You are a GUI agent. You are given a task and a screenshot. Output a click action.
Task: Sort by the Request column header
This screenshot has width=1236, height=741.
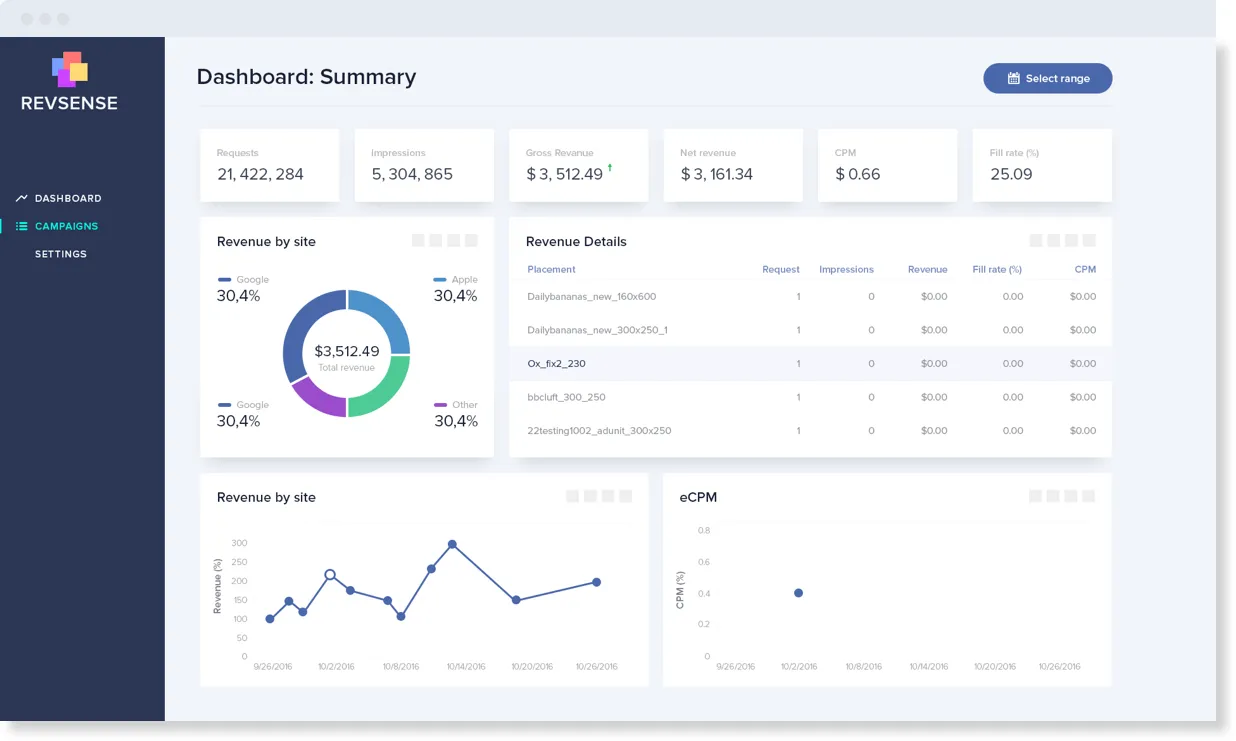click(x=781, y=269)
